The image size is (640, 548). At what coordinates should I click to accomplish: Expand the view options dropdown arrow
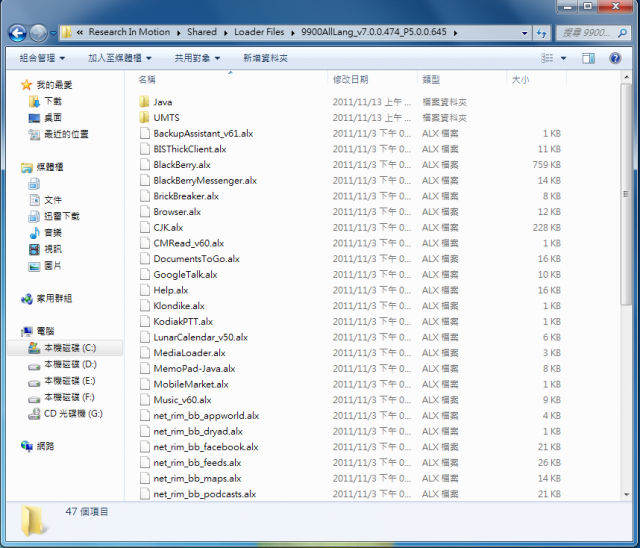563,58
